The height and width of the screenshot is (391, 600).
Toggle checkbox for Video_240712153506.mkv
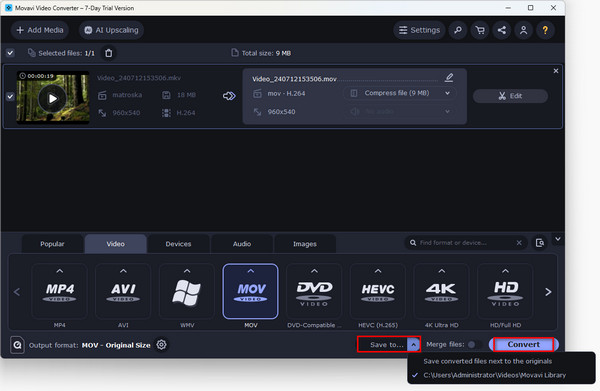point(10,96)
